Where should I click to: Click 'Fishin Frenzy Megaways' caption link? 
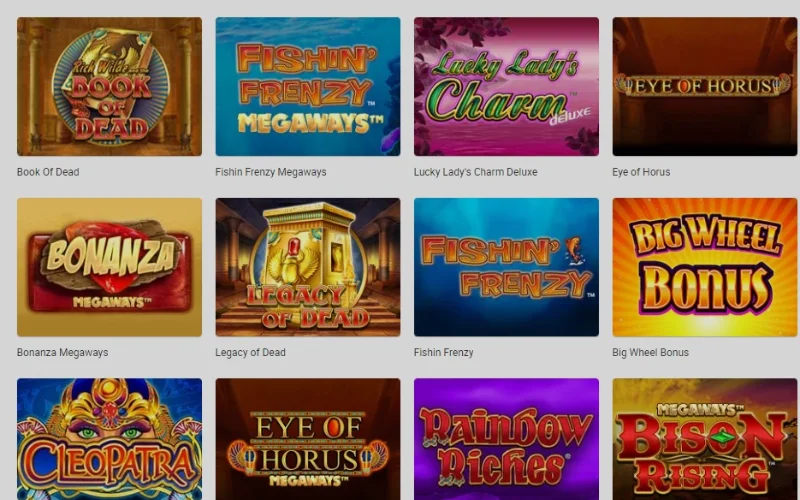270,172
